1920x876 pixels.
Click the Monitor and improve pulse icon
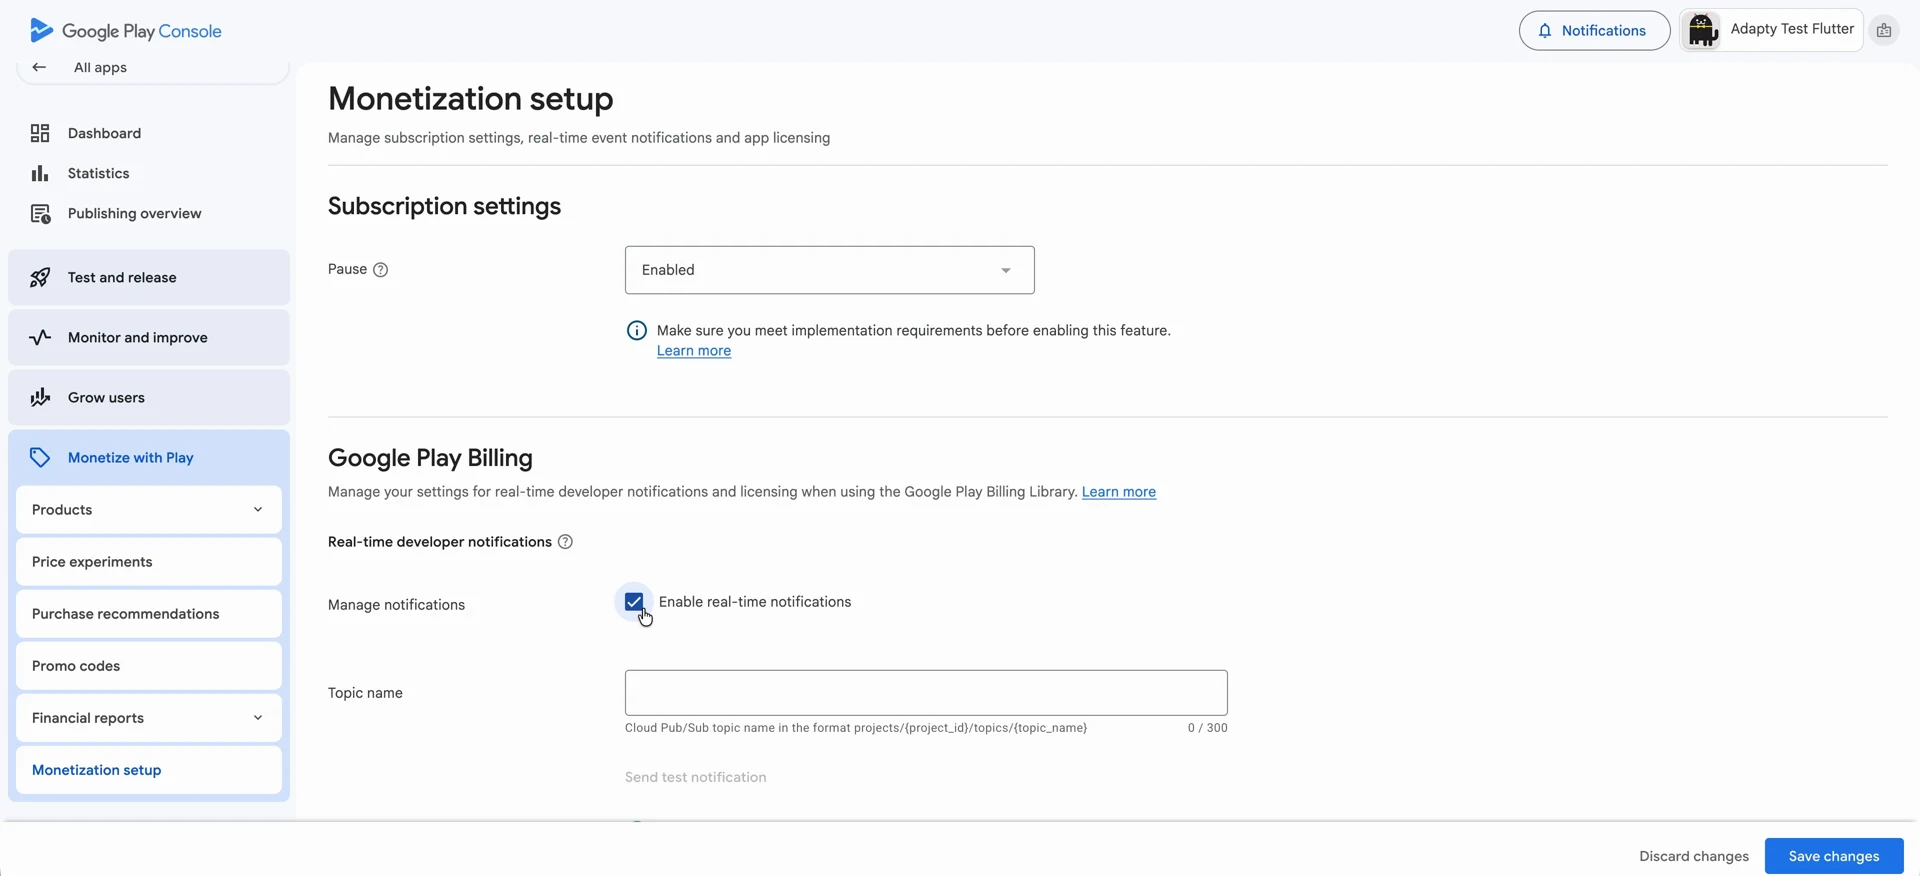click(40, 338)
